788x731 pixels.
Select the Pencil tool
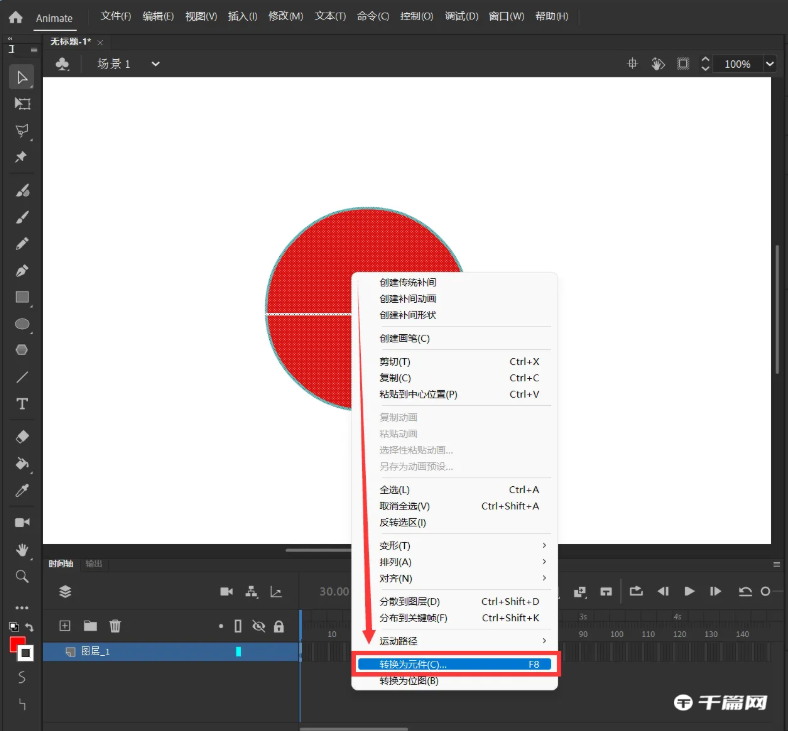coord(22,244)
